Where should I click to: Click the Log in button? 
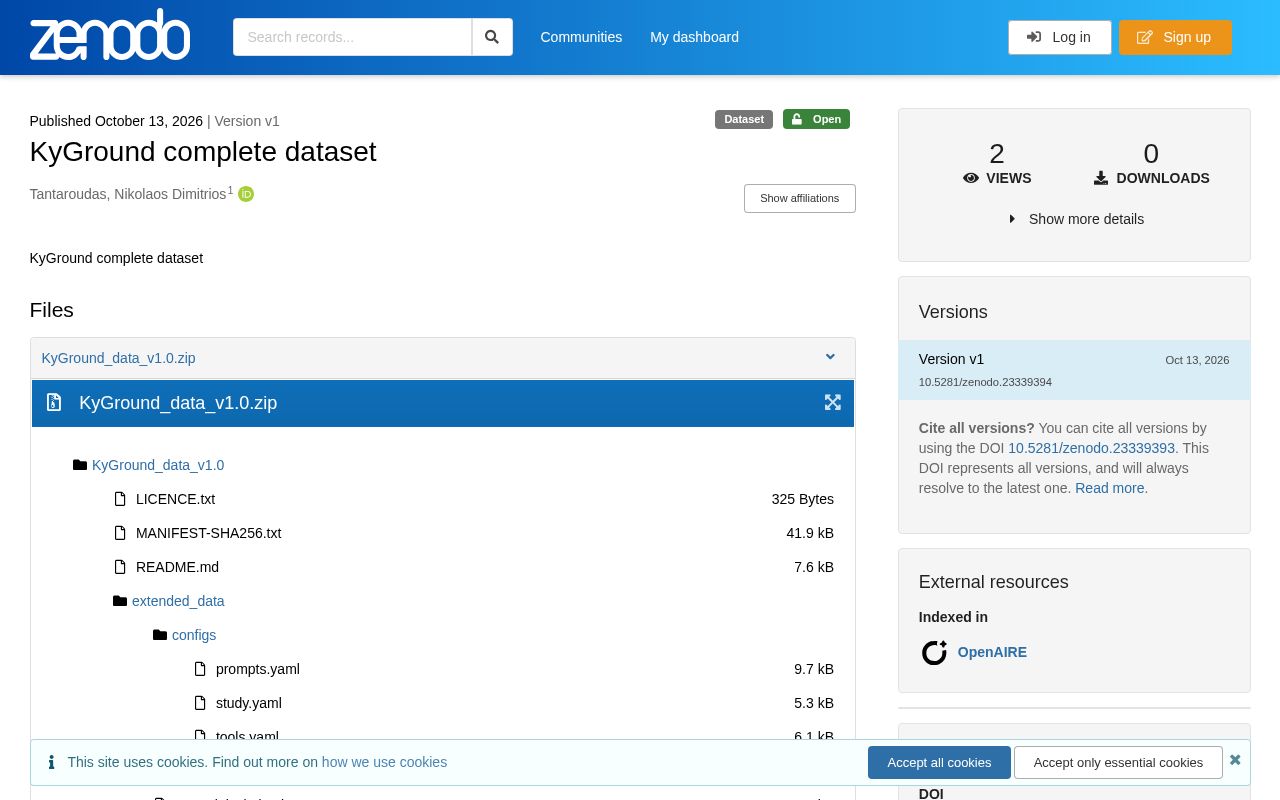pos(1059,37)
